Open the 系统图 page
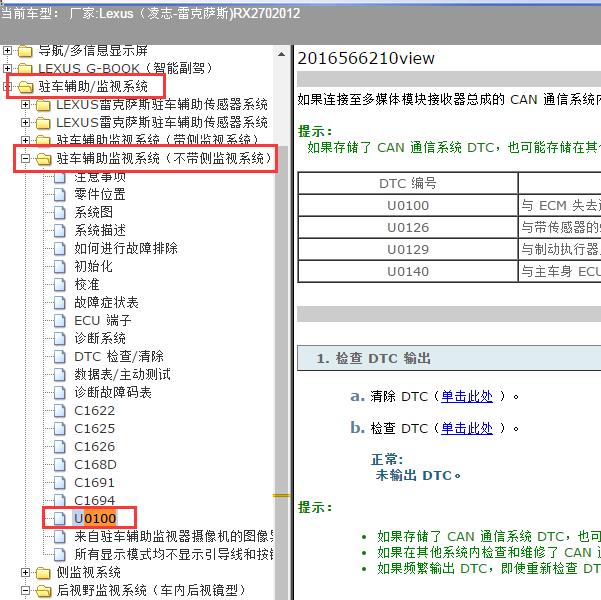The image size is (601, 600). pos(93,212)
